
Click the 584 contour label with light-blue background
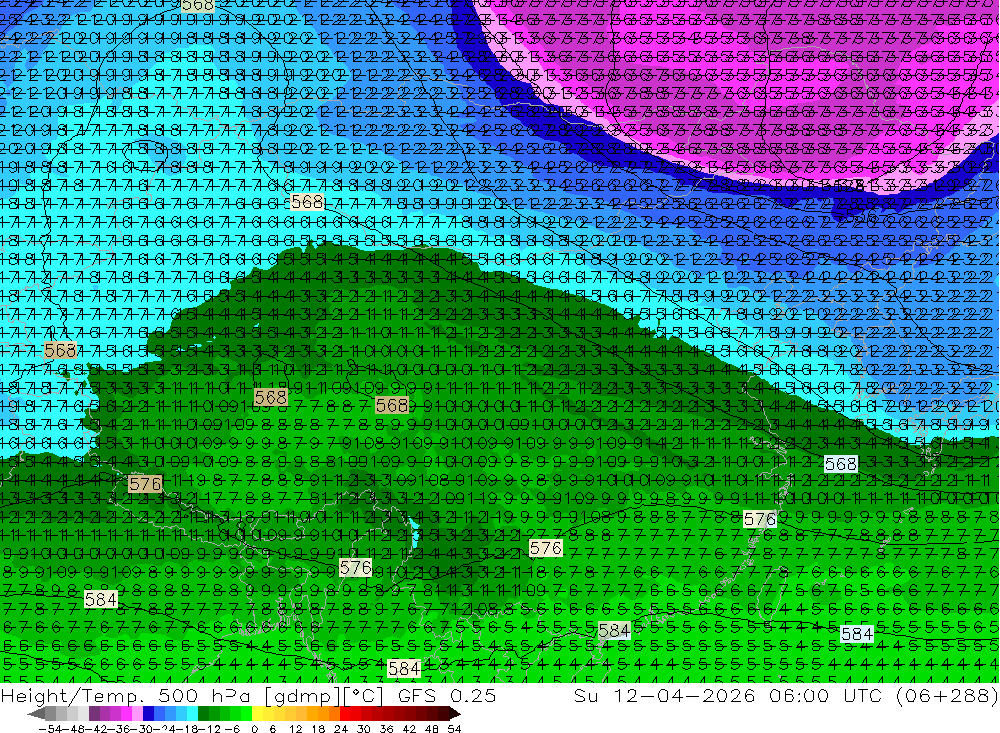pyautogui.click(x=857, y=633)
